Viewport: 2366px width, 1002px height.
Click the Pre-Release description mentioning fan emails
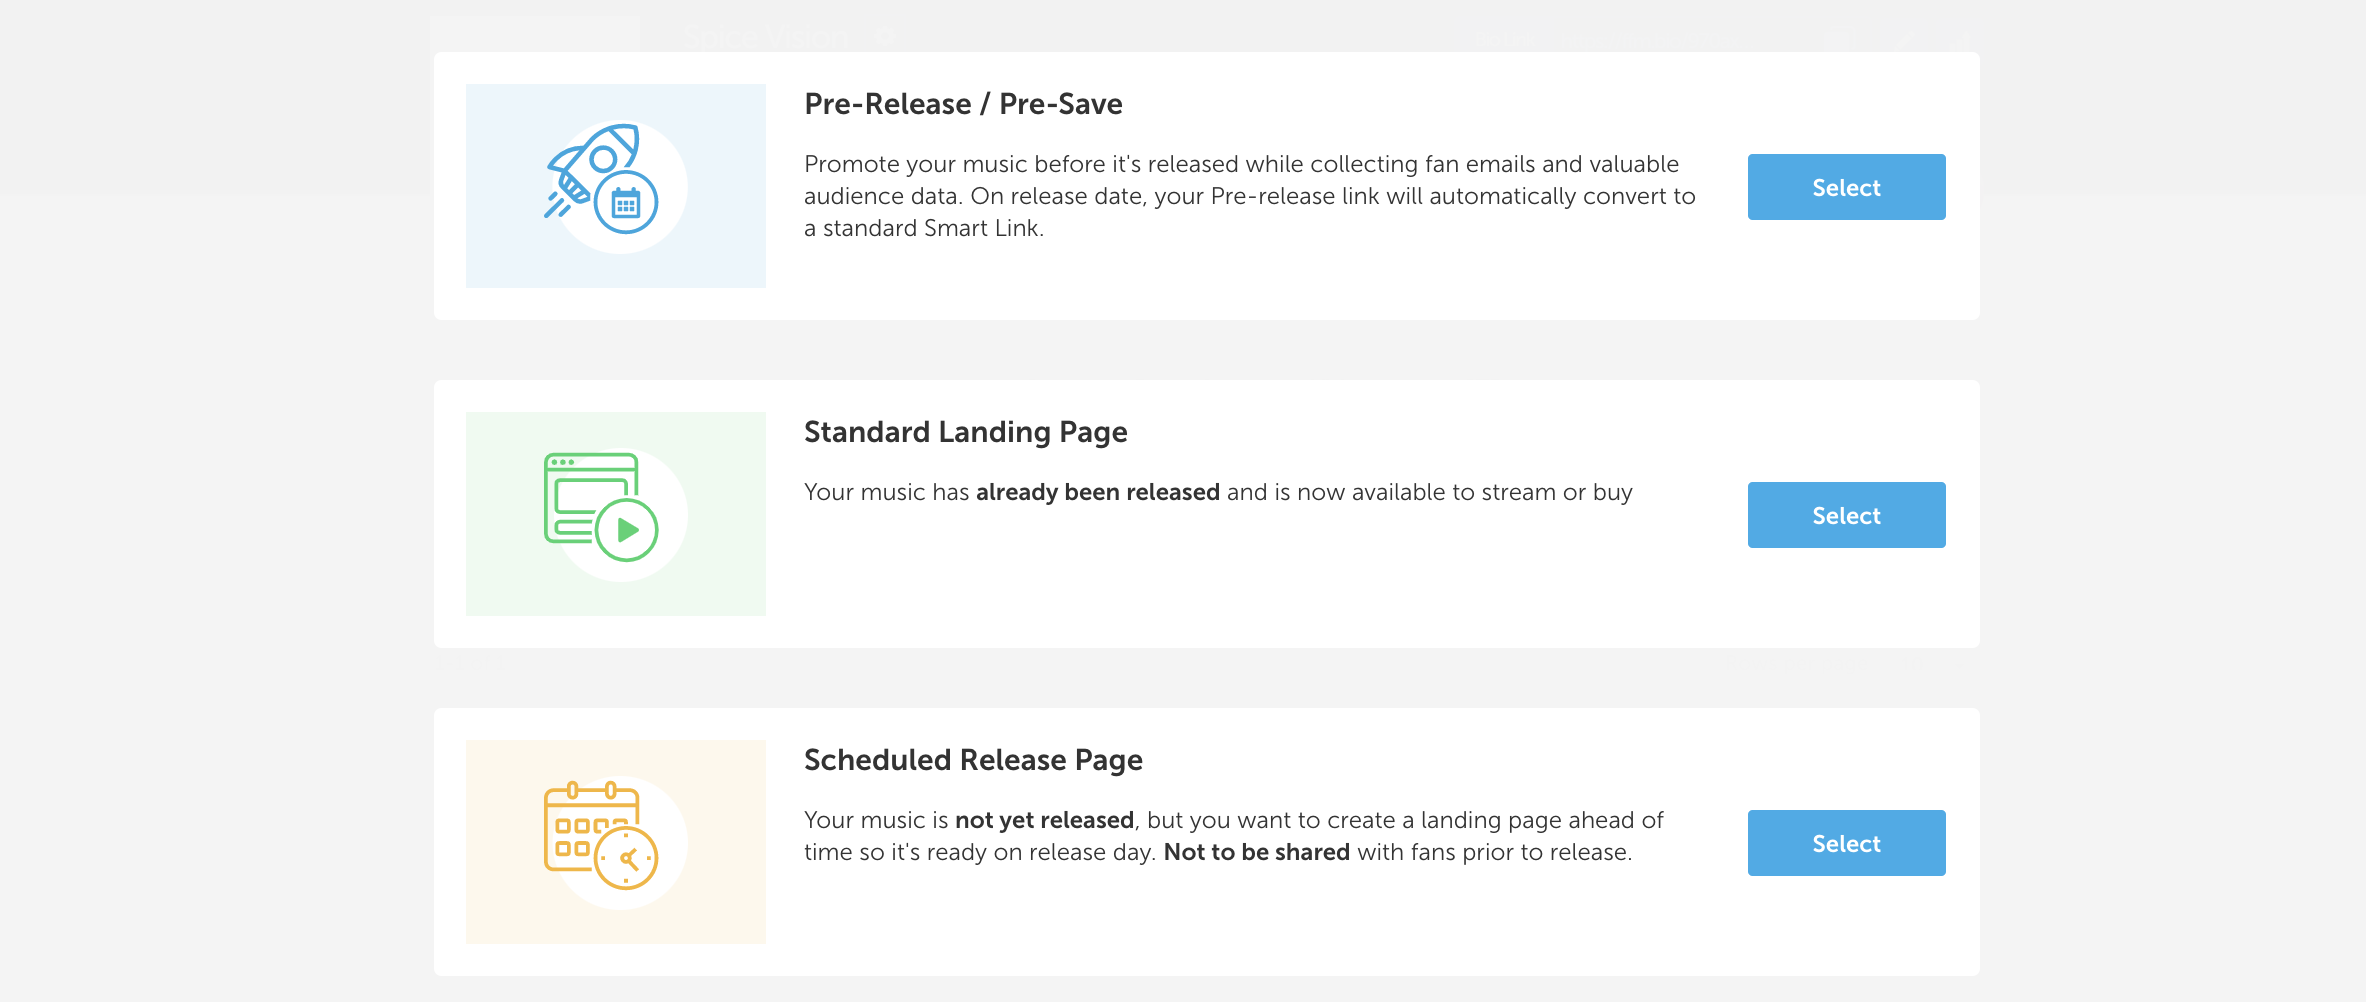pyautogui.click(x=1250, y=196)
